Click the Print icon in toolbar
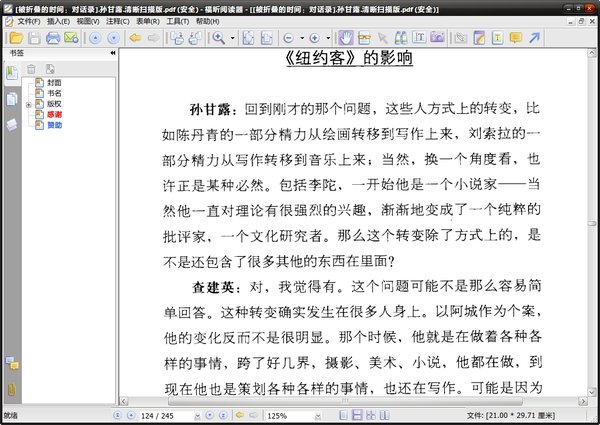The image size is (600, 425). pyautogui.click(x=51, y=37)
